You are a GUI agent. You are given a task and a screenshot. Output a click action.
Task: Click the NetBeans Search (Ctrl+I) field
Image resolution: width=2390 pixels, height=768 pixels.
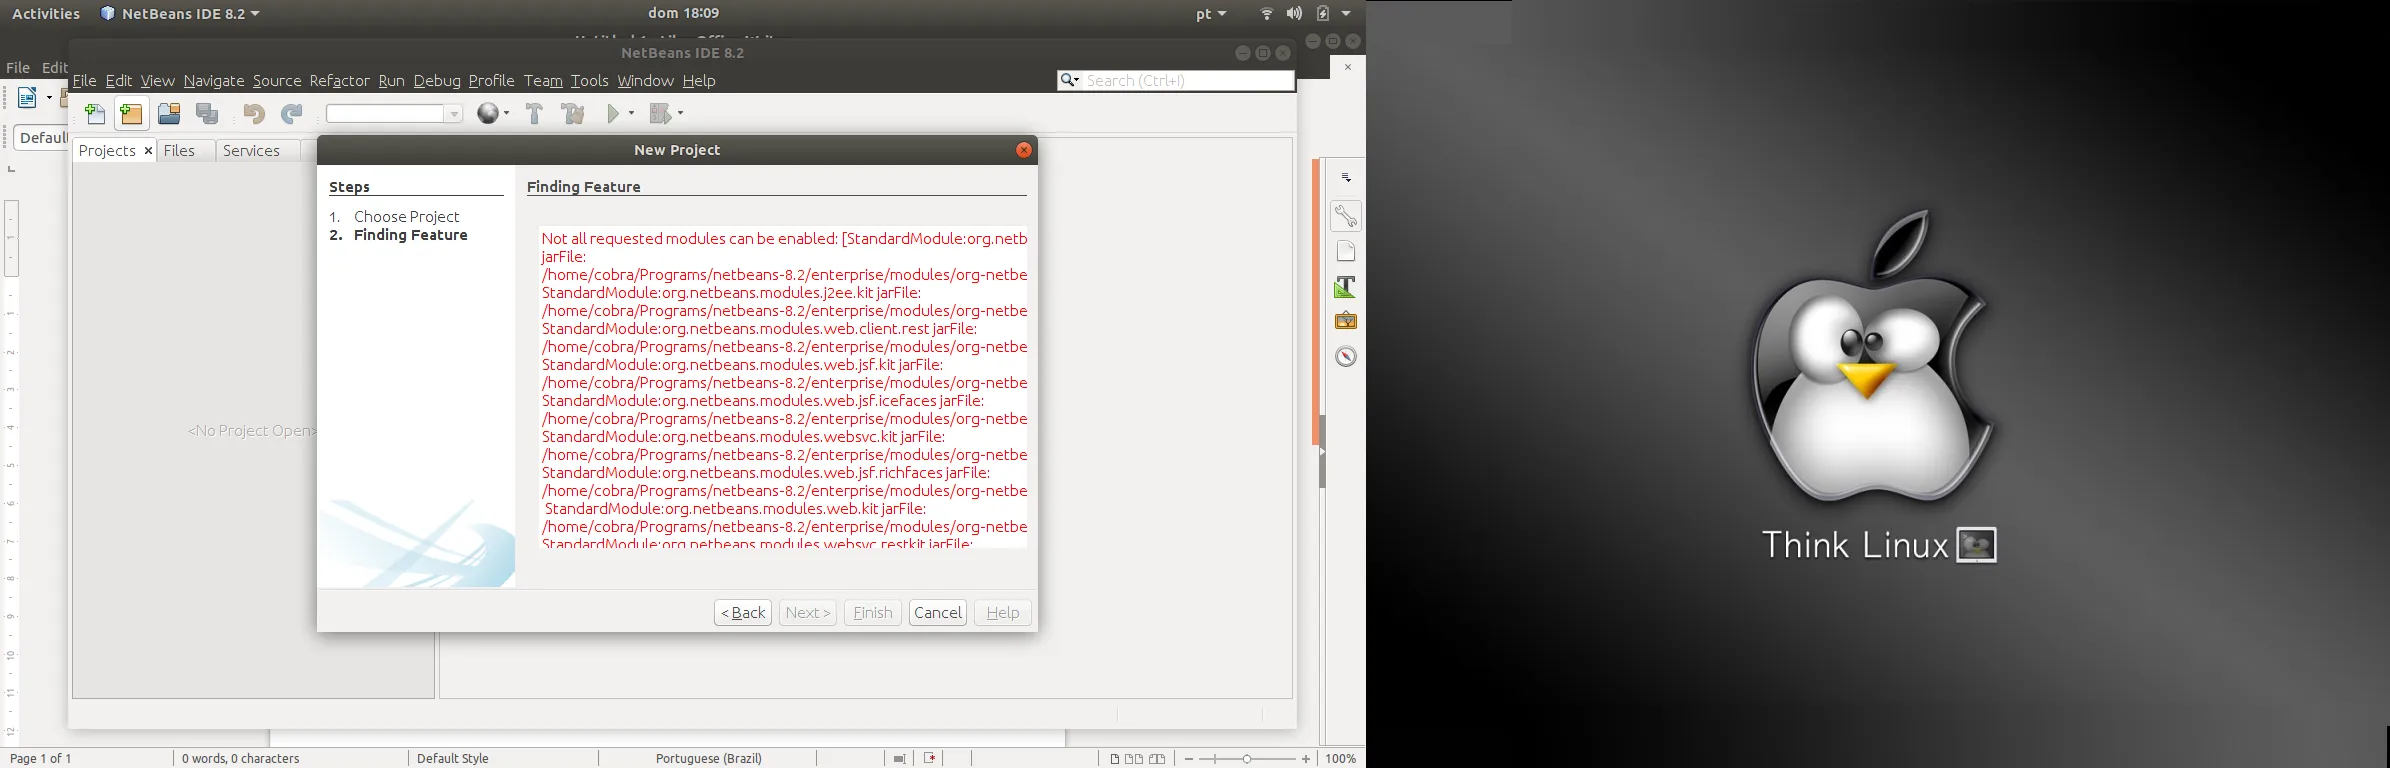point(1176,81)
